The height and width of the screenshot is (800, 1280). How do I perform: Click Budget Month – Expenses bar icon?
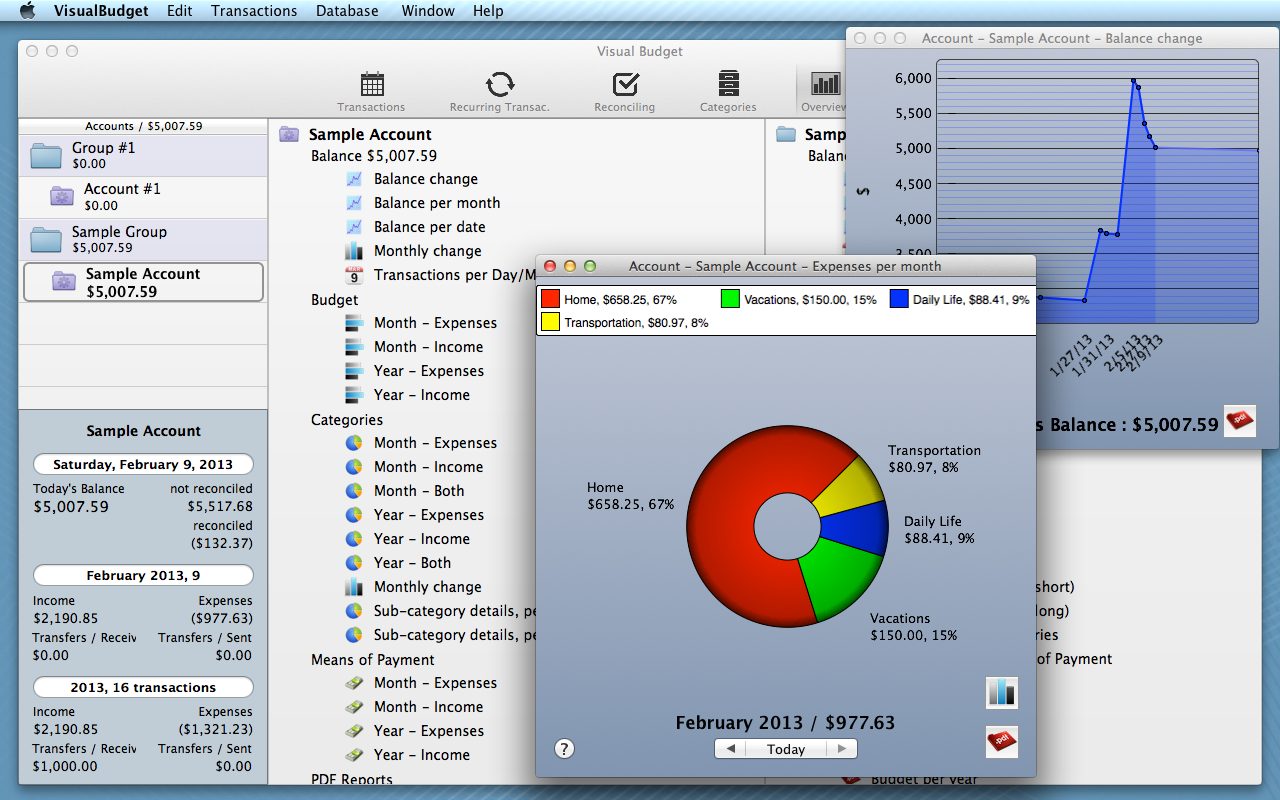353,323
